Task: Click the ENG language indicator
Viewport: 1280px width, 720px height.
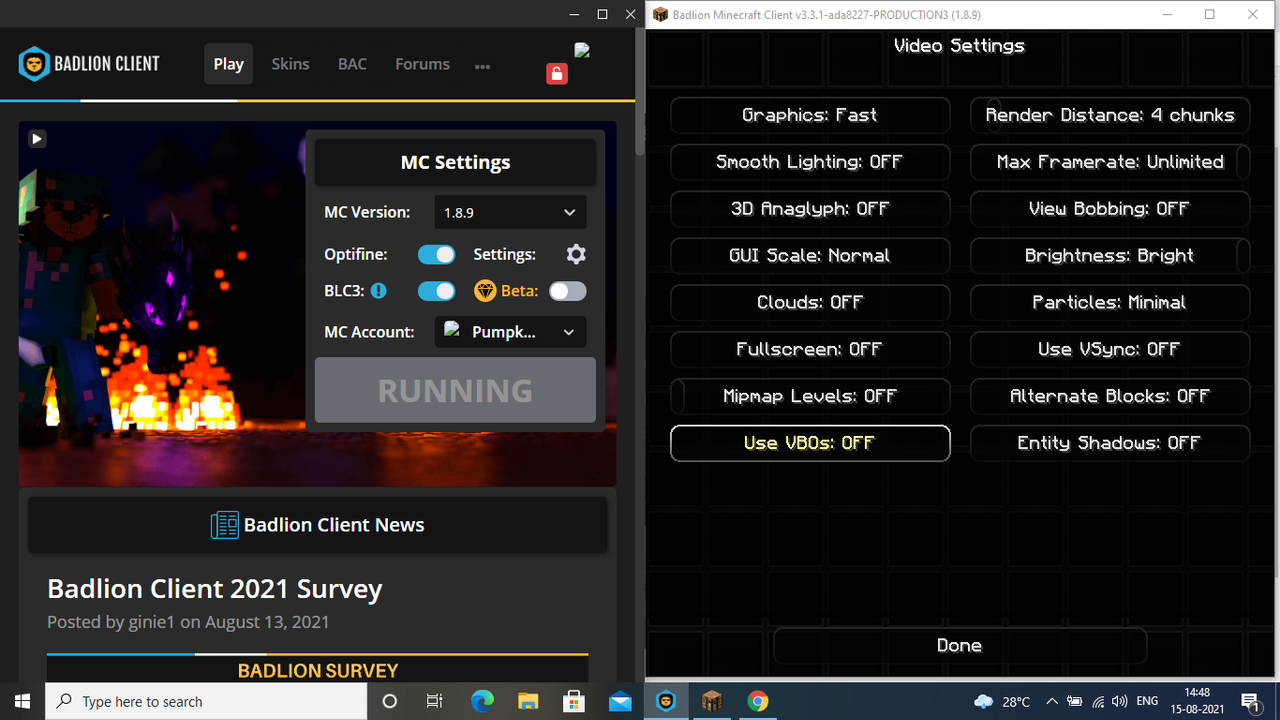Action: 1148,701
